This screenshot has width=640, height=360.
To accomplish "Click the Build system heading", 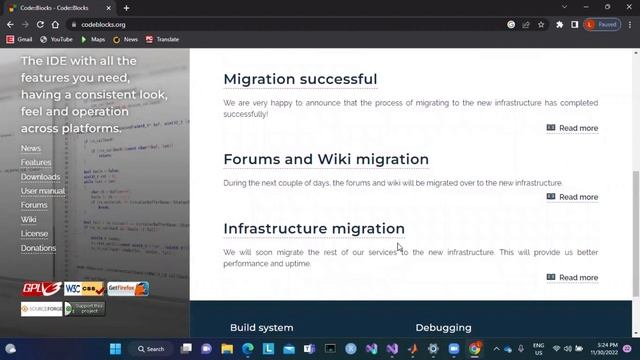I will coord(262,328).
